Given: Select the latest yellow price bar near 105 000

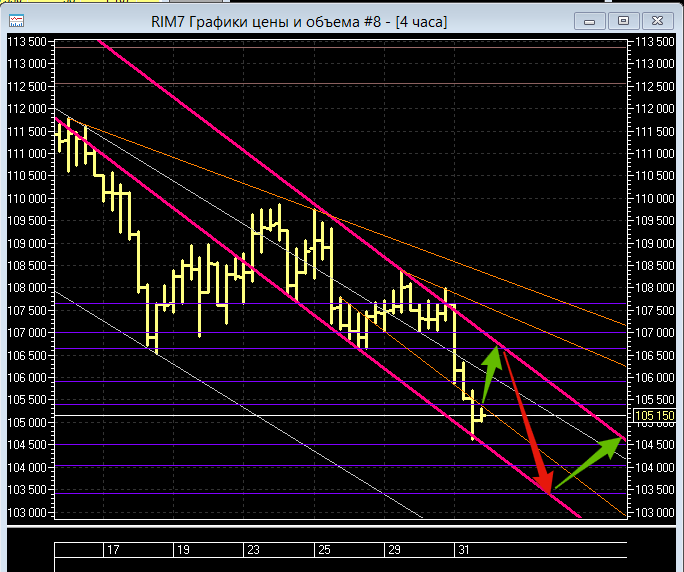Looking at the screenshot, I should coord(482,414).
